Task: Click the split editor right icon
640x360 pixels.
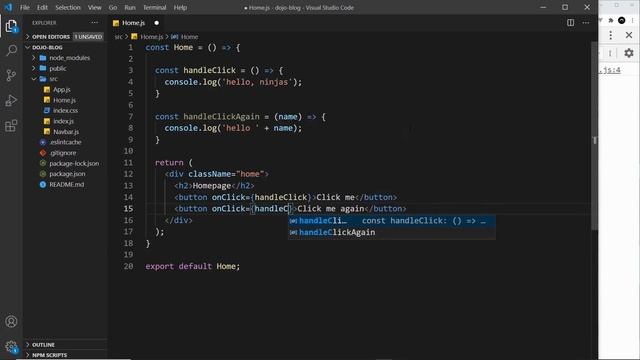Action: coord(571,23)
